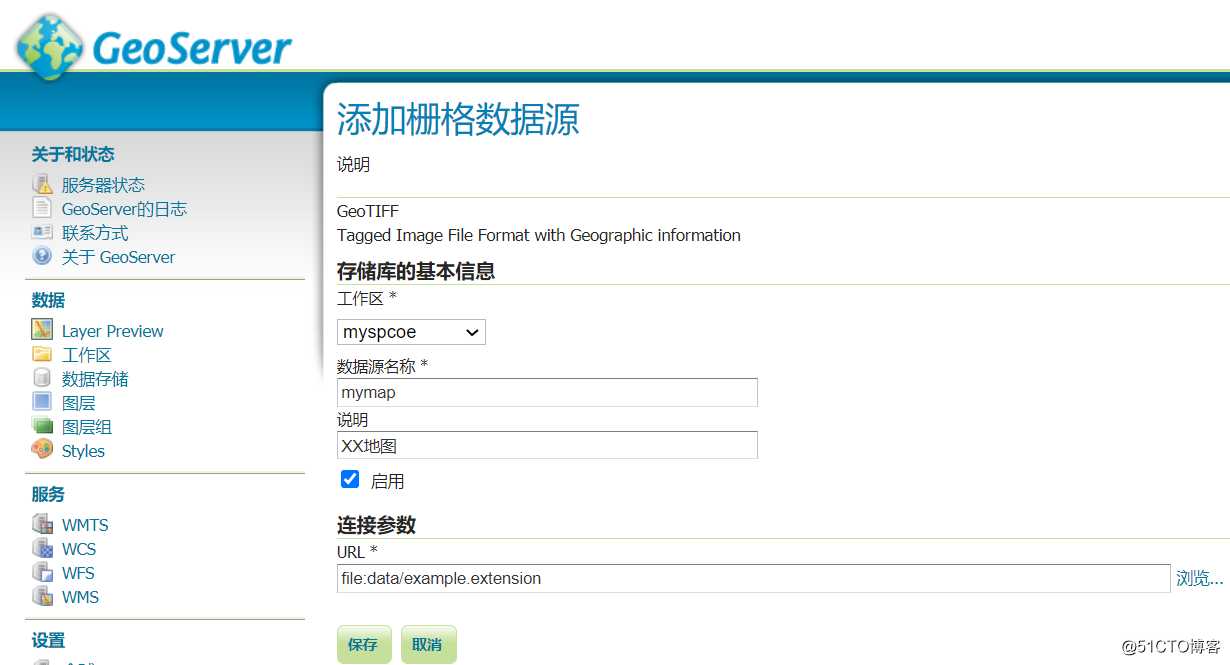Click the 数据存储 database icon
Screen dimensions: 1230x665
click(42, 378)
